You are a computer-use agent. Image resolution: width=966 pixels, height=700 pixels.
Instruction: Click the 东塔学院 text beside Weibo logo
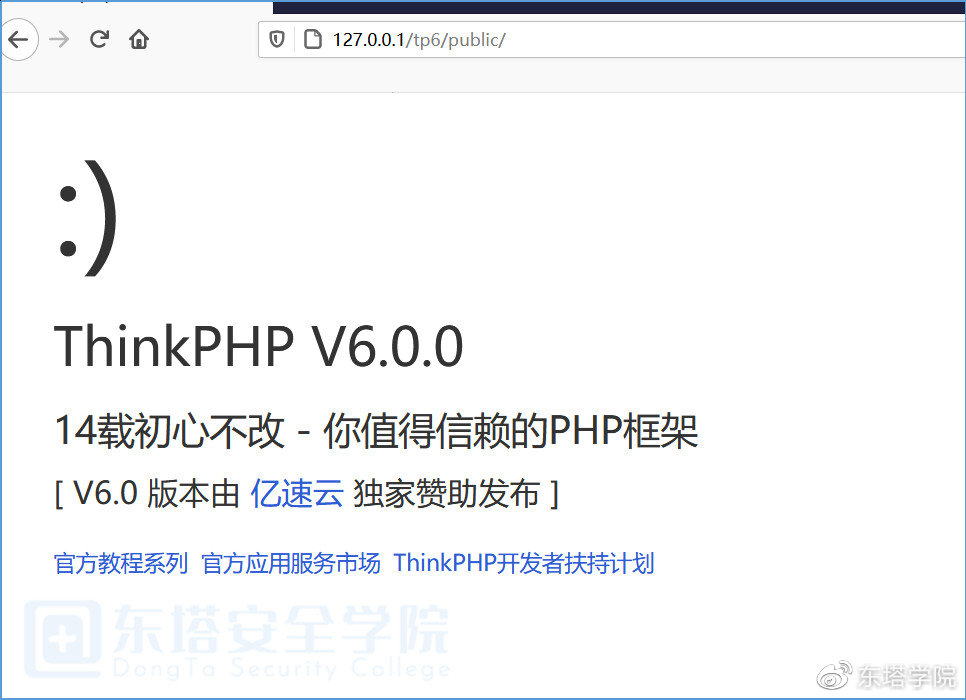pos(906,677)
